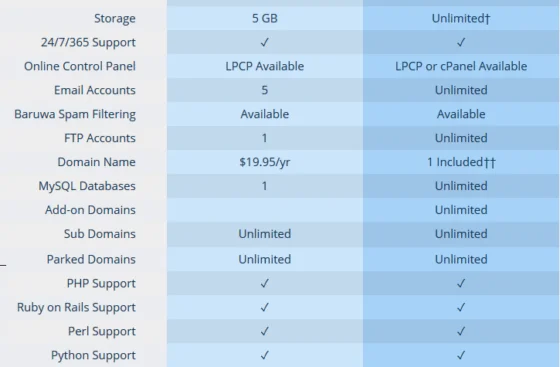Click Unlimited Sub Domains in first plan
This screenshot has height=367, width=560.
pos(265,233)
